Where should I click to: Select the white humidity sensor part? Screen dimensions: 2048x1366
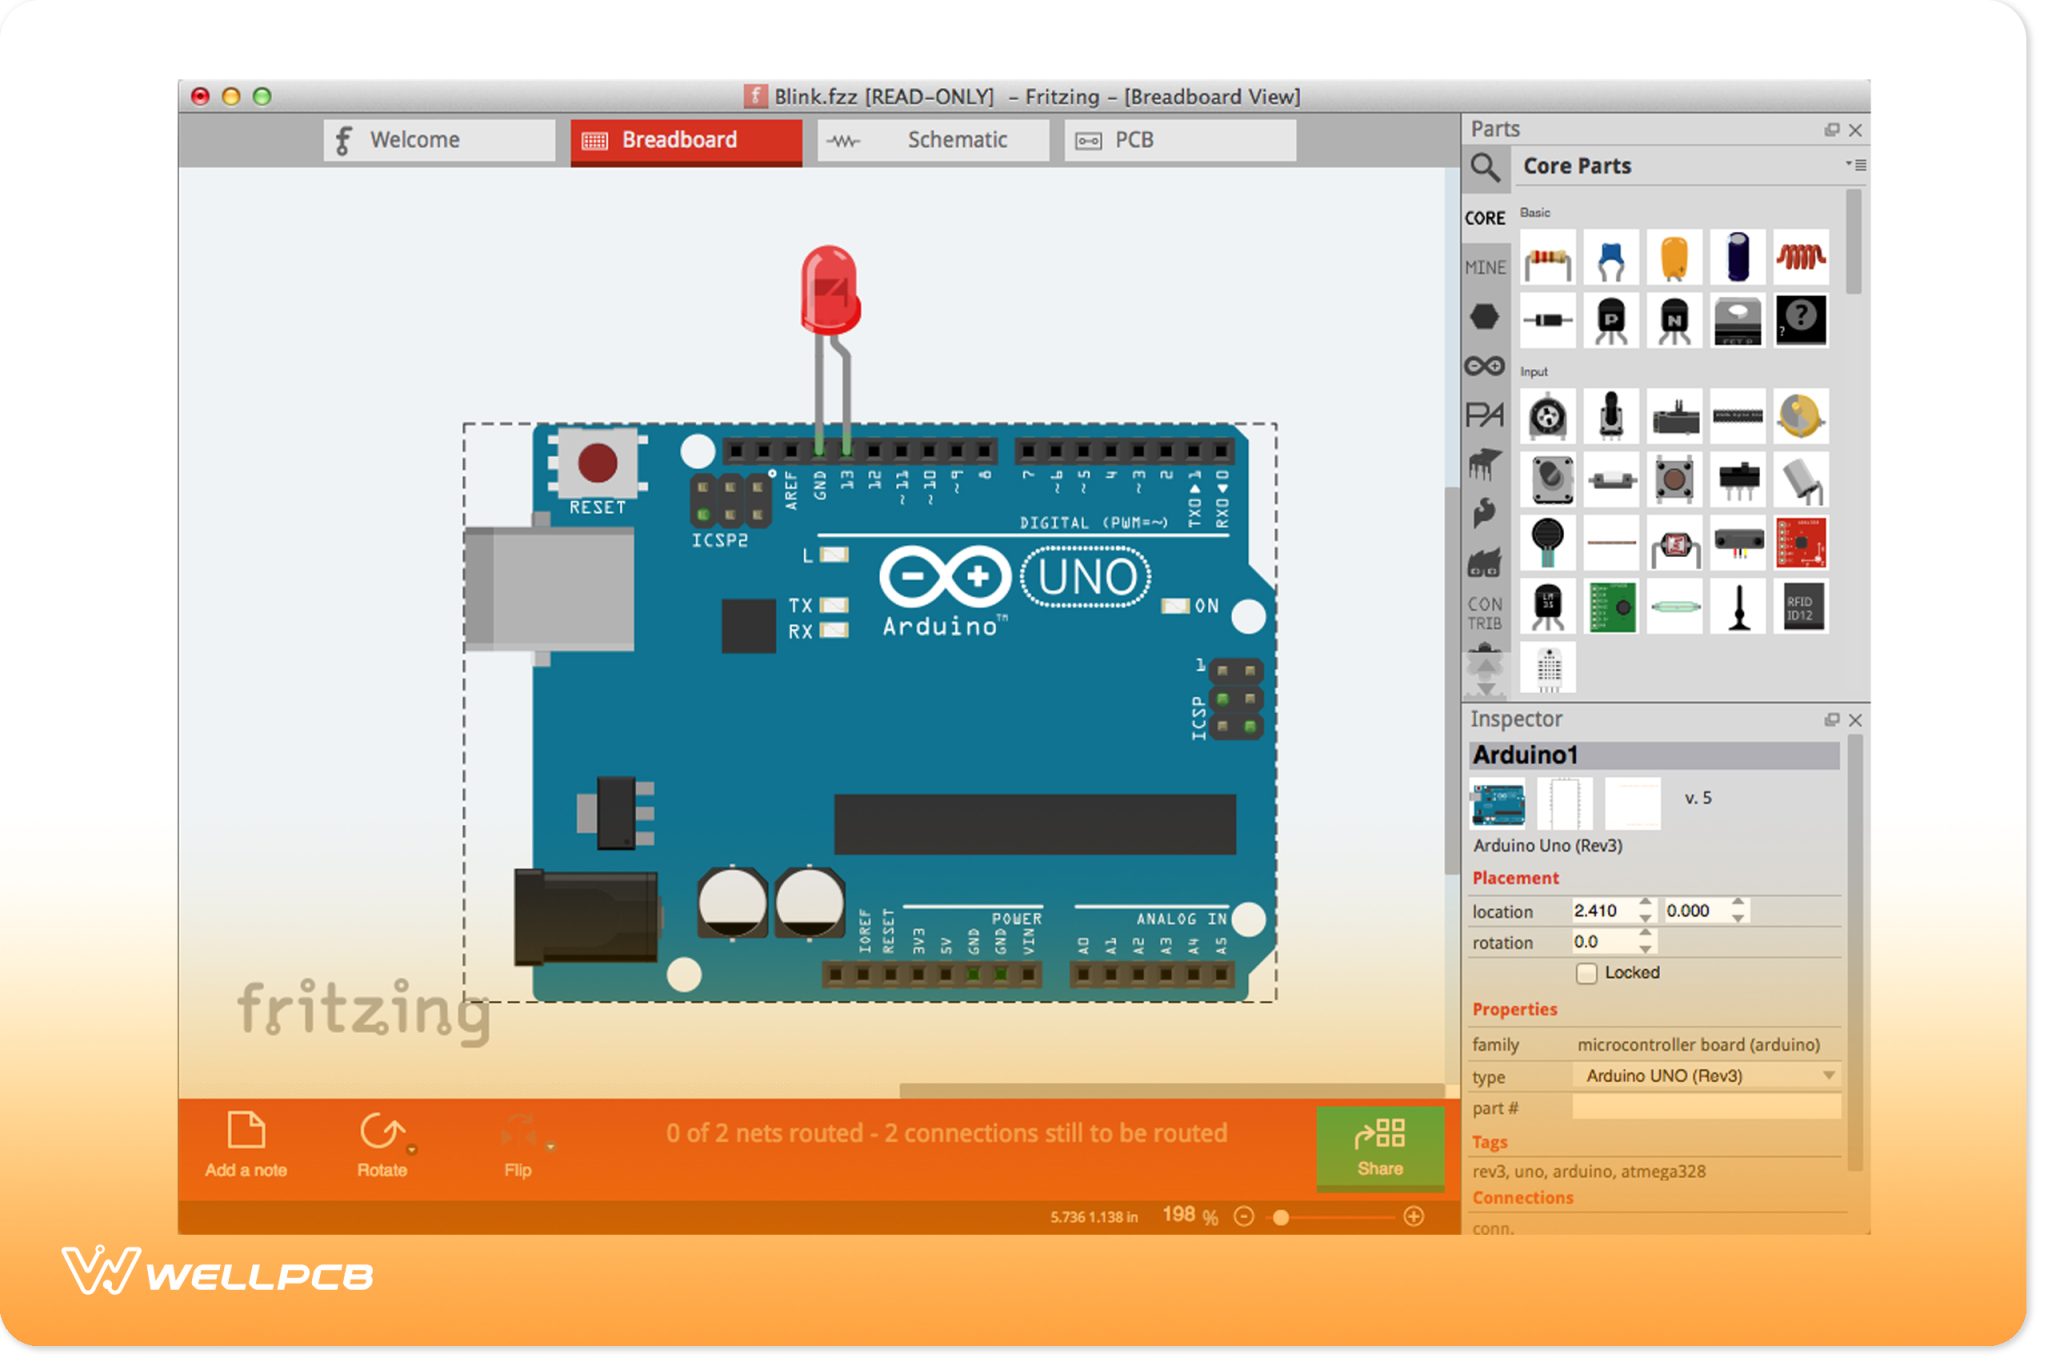coord(1547,667)
